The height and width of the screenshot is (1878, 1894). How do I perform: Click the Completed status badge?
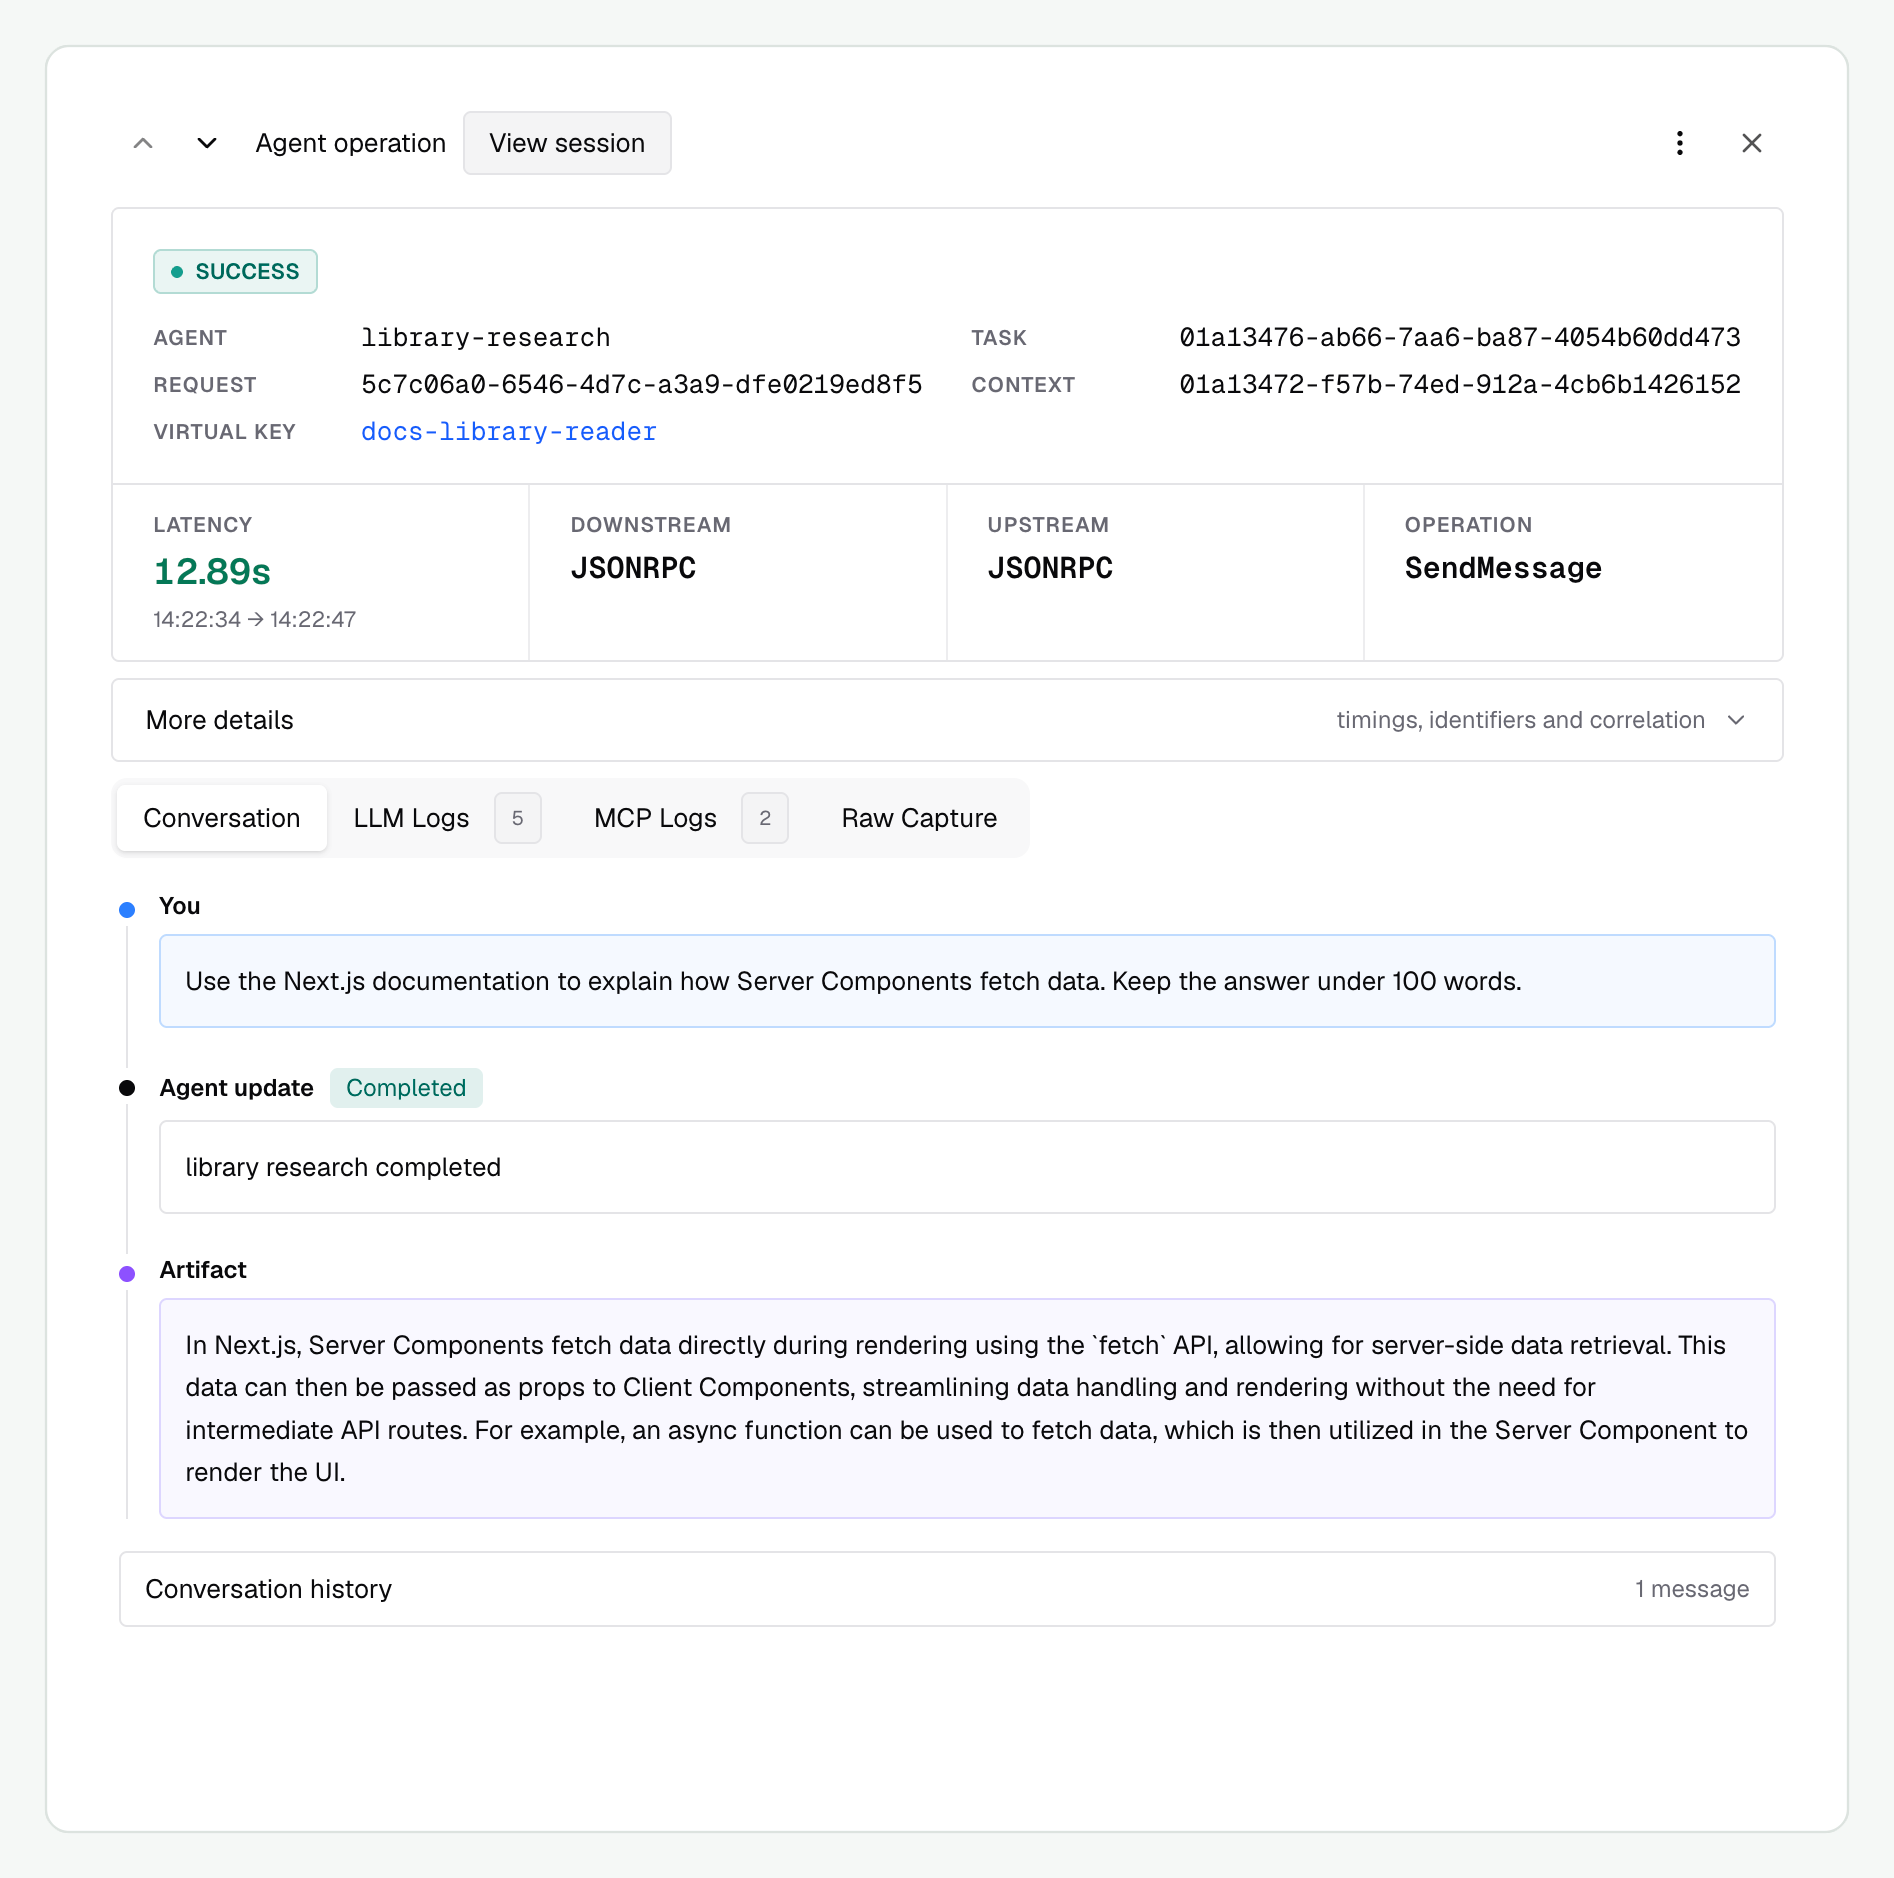(x=406, y=1088)
